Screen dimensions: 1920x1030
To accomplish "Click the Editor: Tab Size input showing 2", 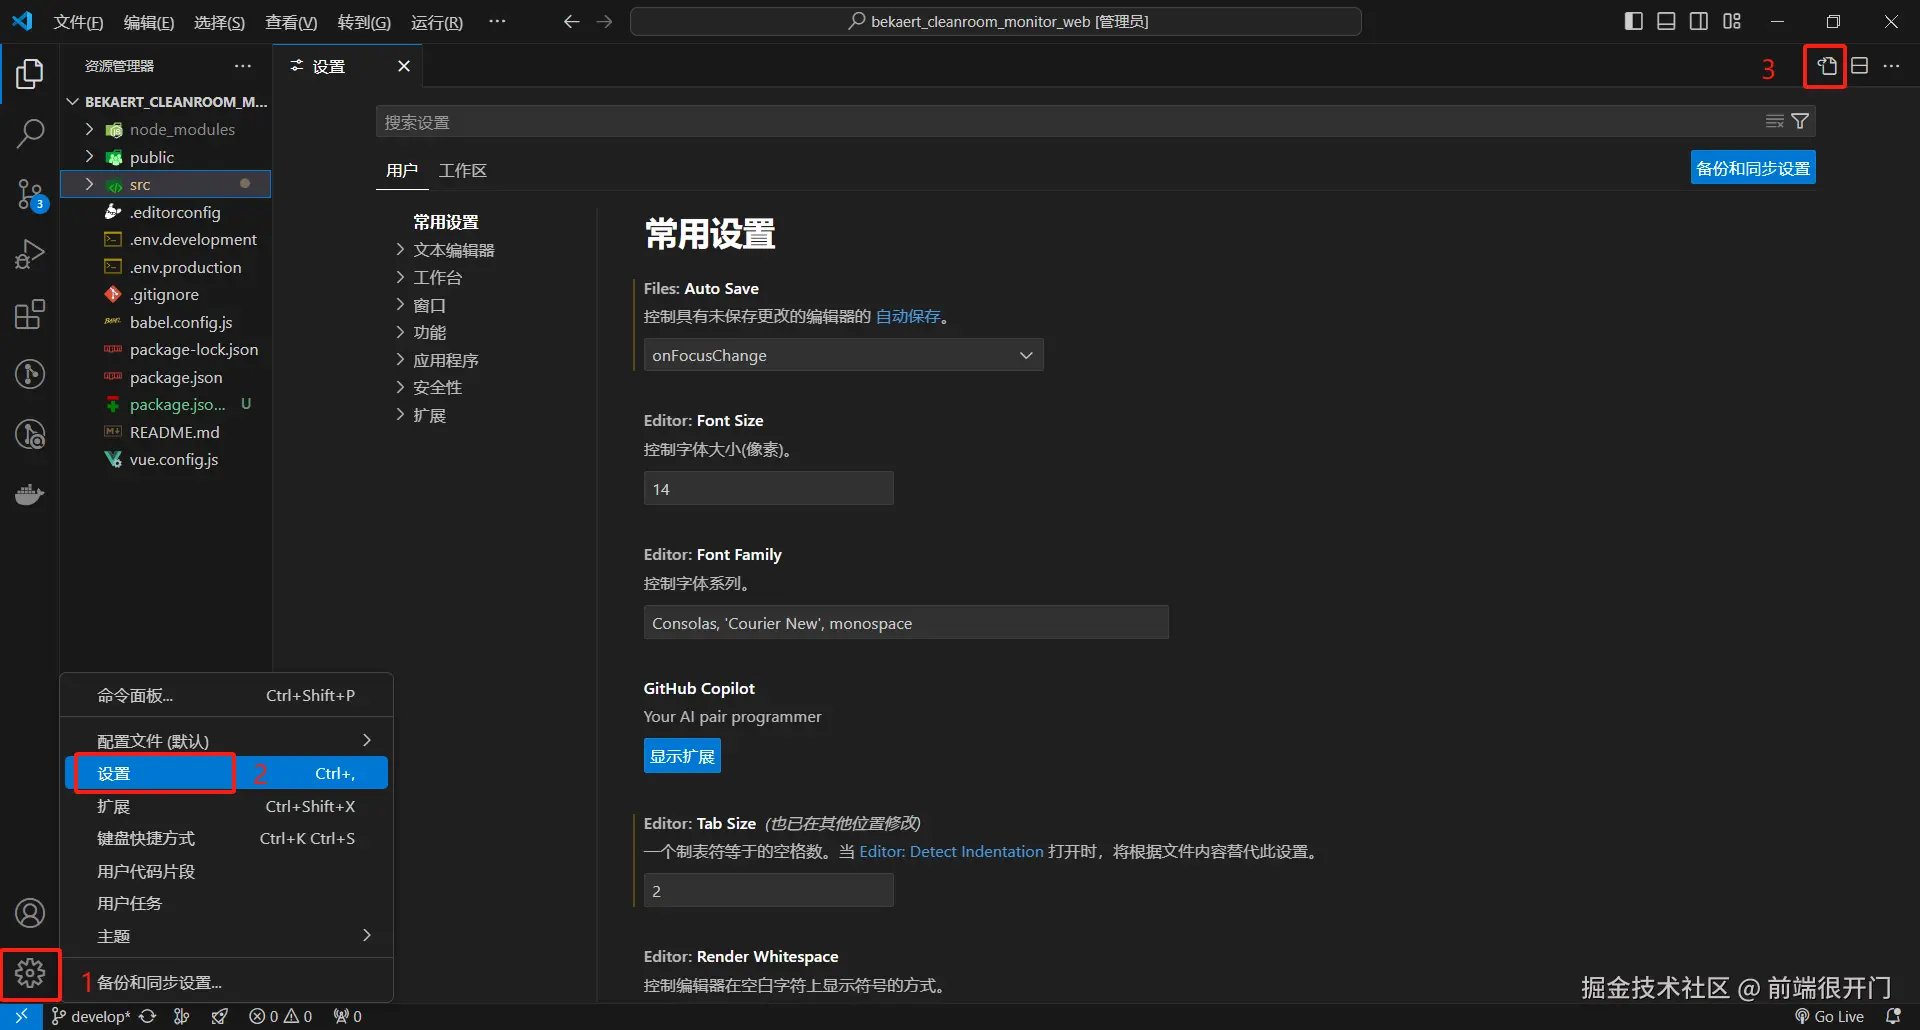I will [x=768, y=891].
